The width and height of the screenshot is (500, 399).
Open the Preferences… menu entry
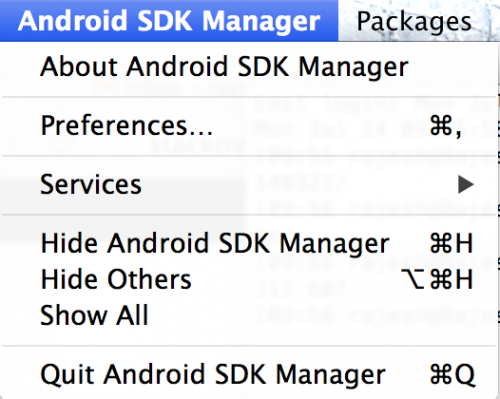pos(248,126)
